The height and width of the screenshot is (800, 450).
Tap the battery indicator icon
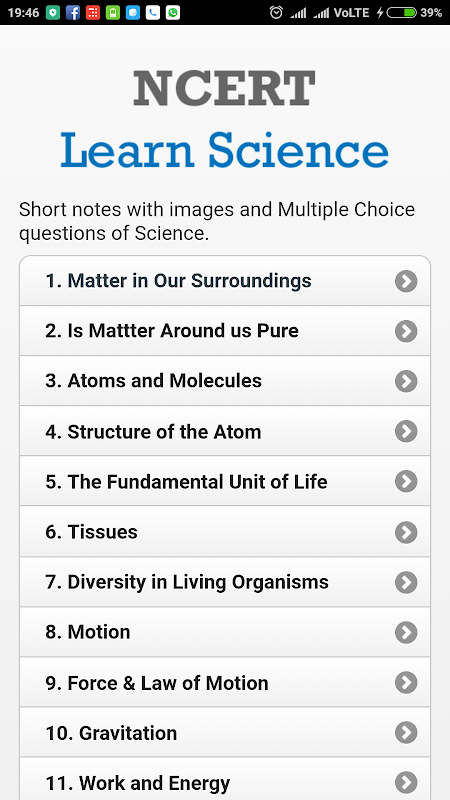click(402, 13)
